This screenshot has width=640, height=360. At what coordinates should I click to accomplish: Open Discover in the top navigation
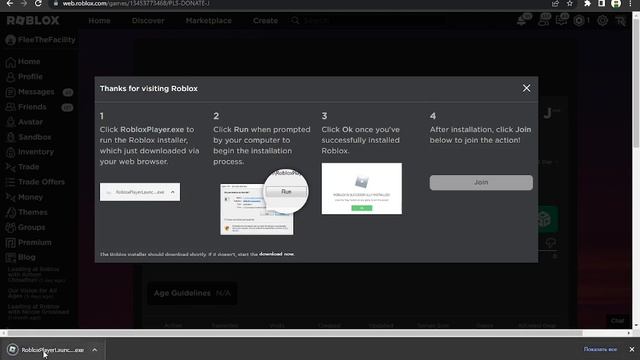(x=148, y=20)
